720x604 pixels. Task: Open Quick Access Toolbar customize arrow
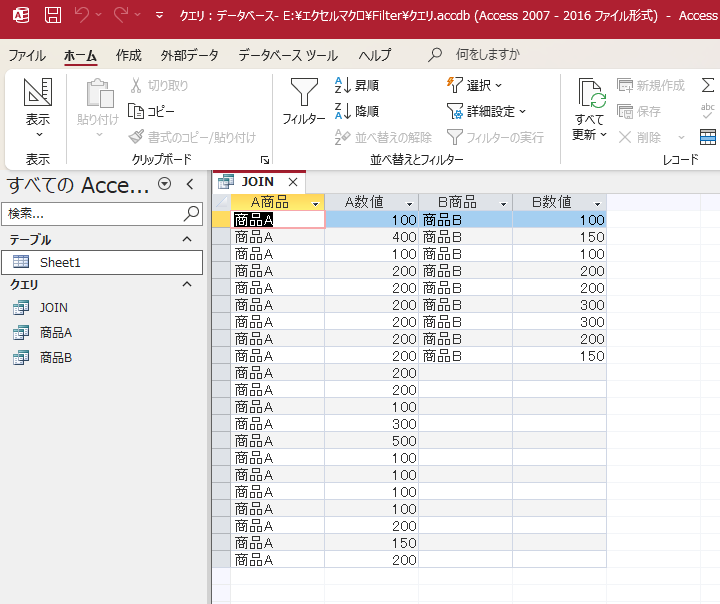(159, 16)
